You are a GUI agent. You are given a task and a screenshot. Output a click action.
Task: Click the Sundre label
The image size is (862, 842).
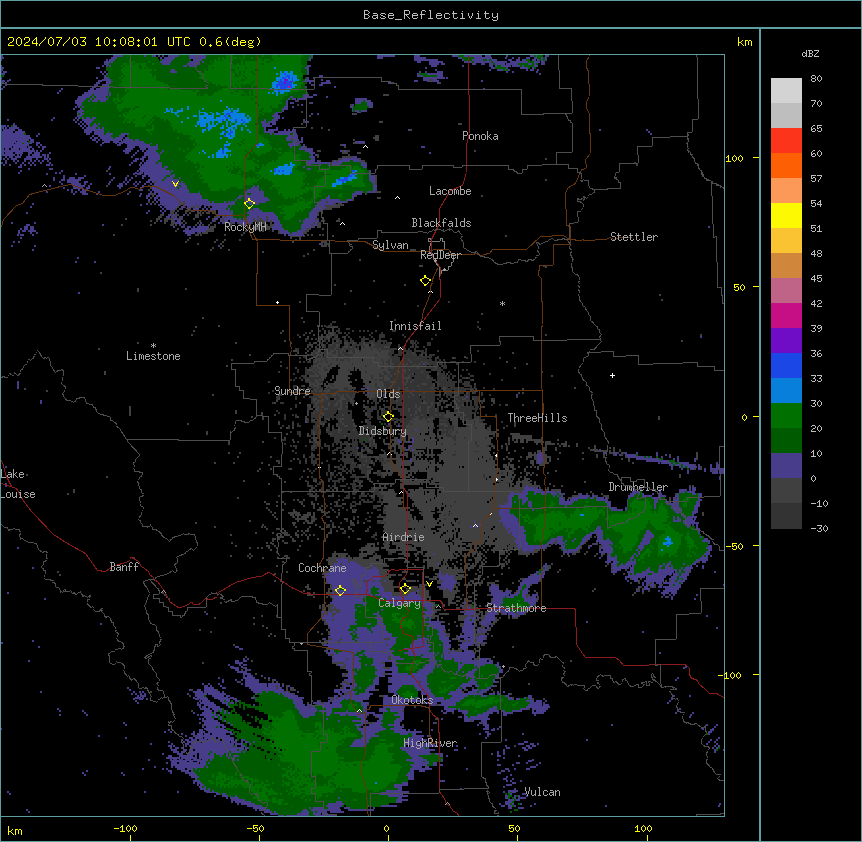point(292,391)
